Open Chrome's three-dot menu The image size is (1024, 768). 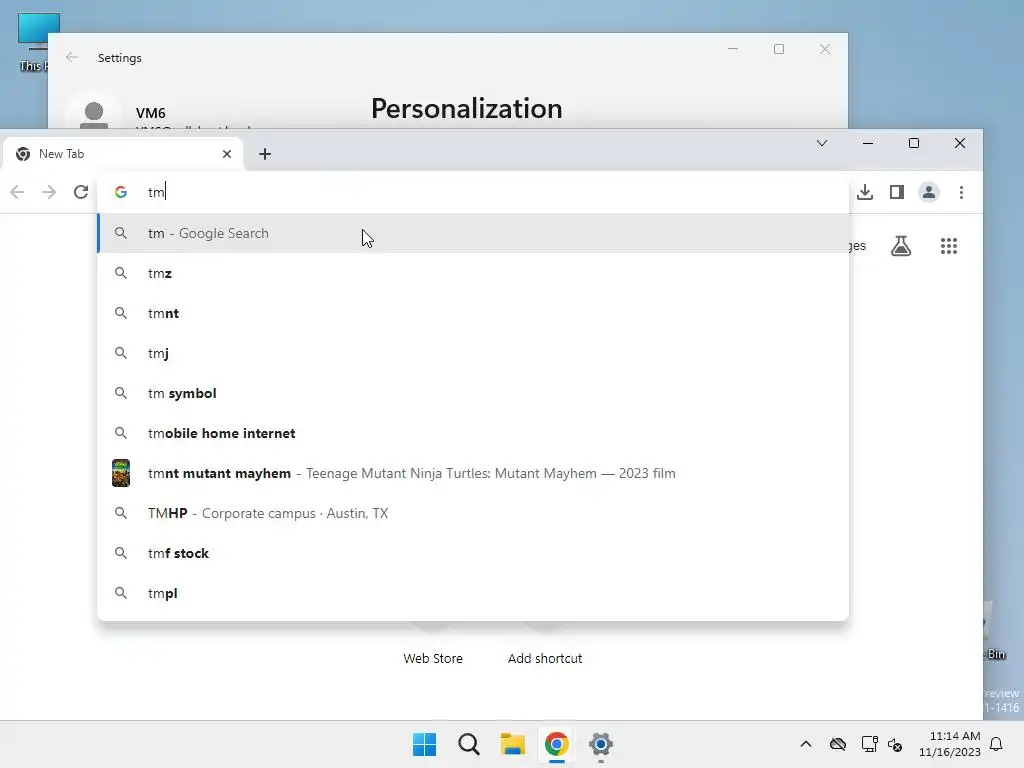[x=961, y=192]
